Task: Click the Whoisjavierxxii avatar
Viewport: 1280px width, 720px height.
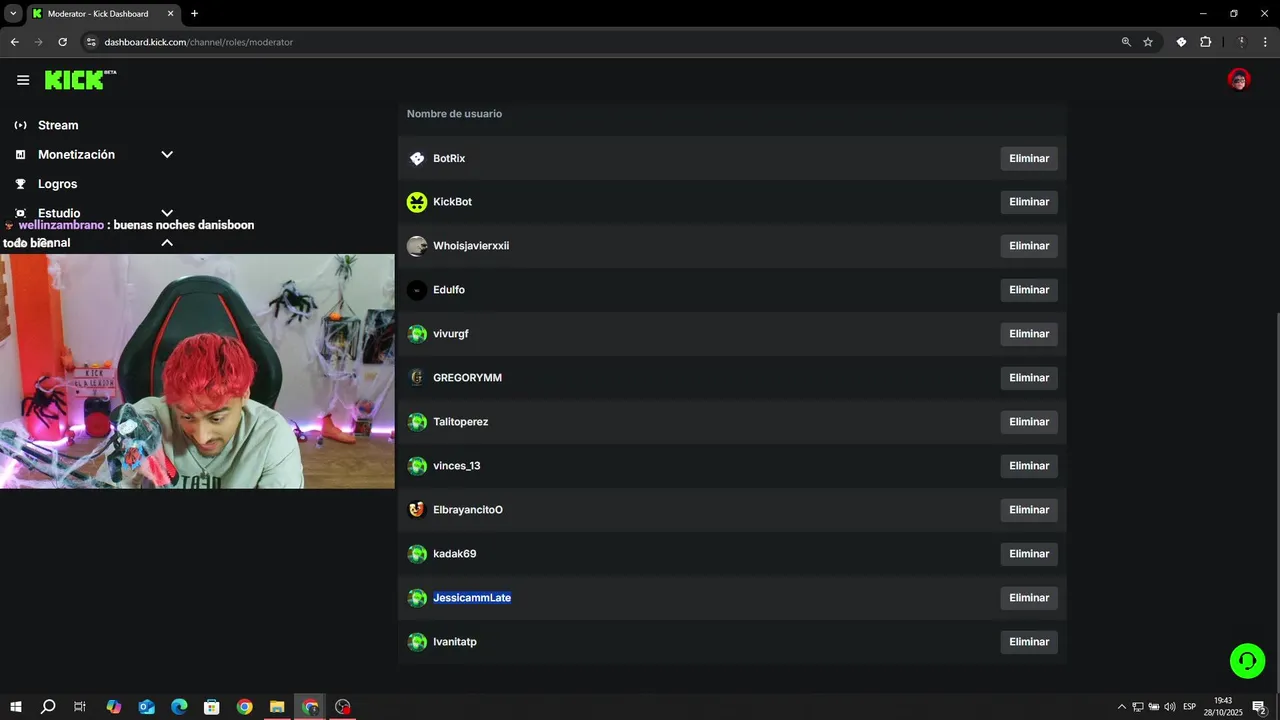Action: point(417,246)
